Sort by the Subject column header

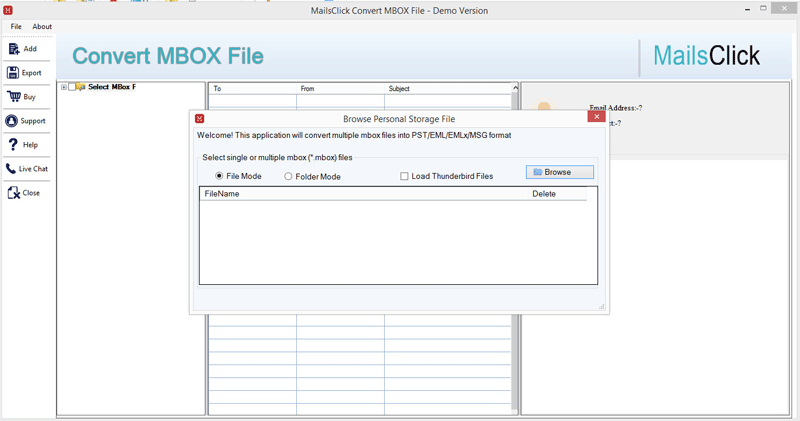tap(447, 89)
